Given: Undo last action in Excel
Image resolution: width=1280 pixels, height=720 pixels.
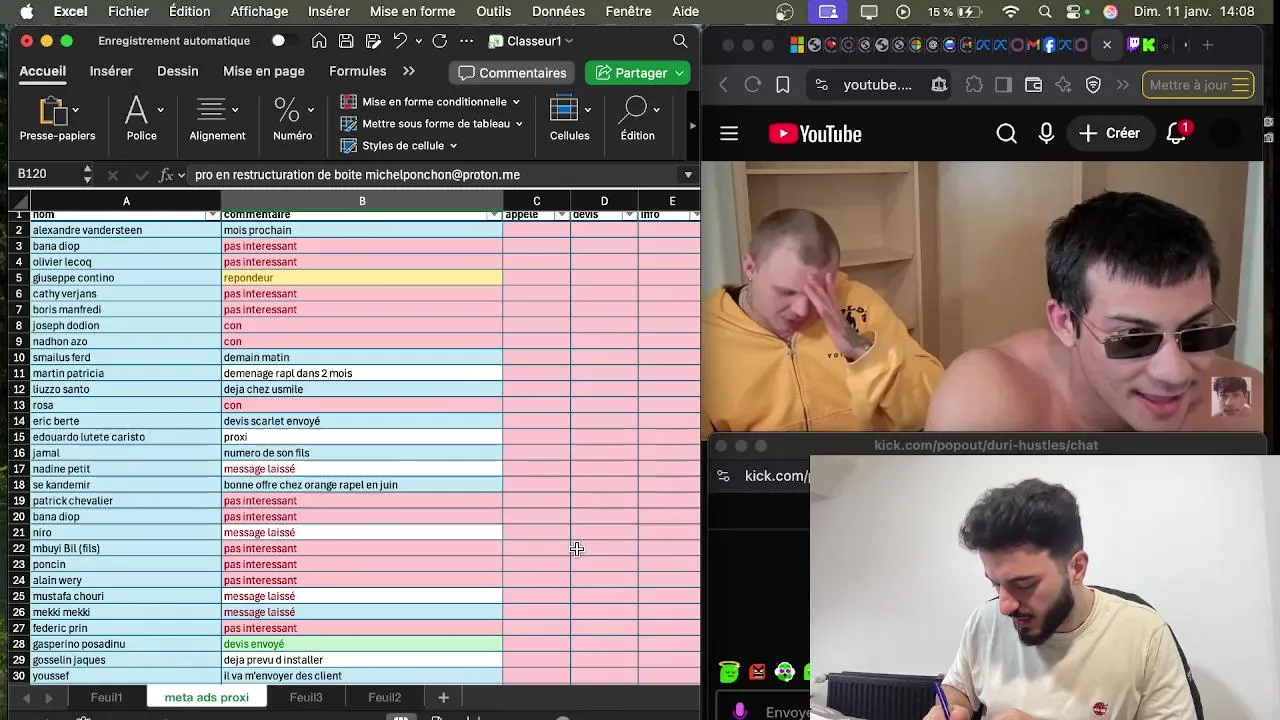Looking at the screenshot, I should (x=400, y=41).
